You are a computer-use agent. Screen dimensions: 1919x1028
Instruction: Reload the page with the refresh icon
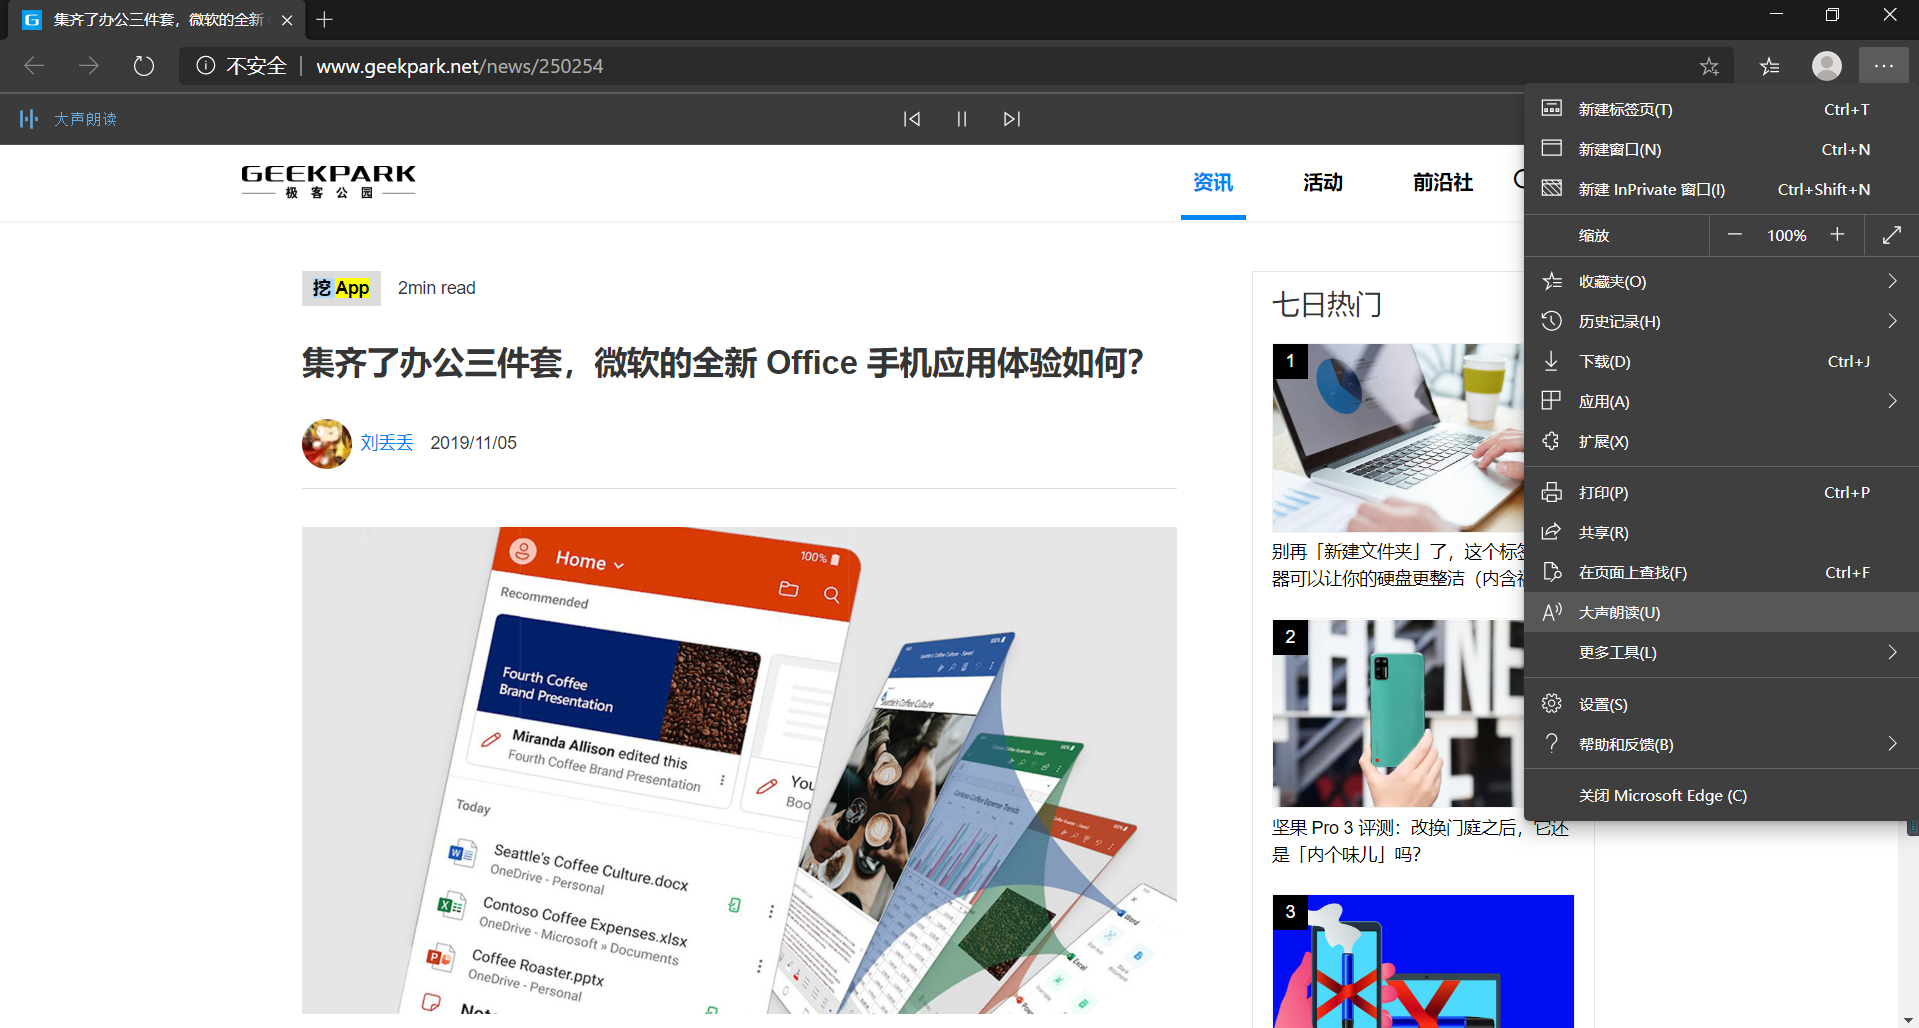(x=144, y=66)
